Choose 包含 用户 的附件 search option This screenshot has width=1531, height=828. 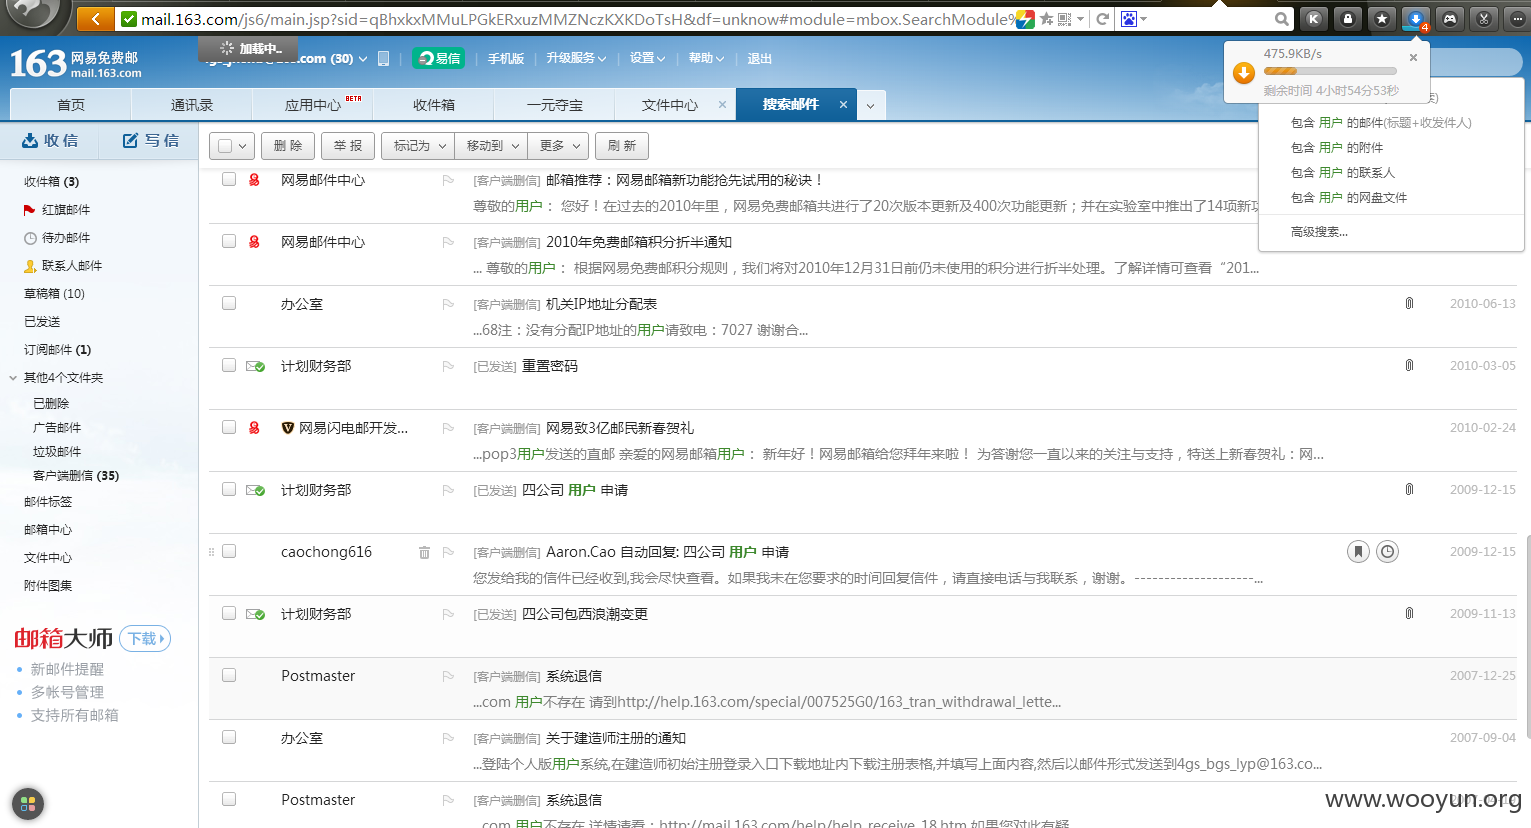[1337, 148]
